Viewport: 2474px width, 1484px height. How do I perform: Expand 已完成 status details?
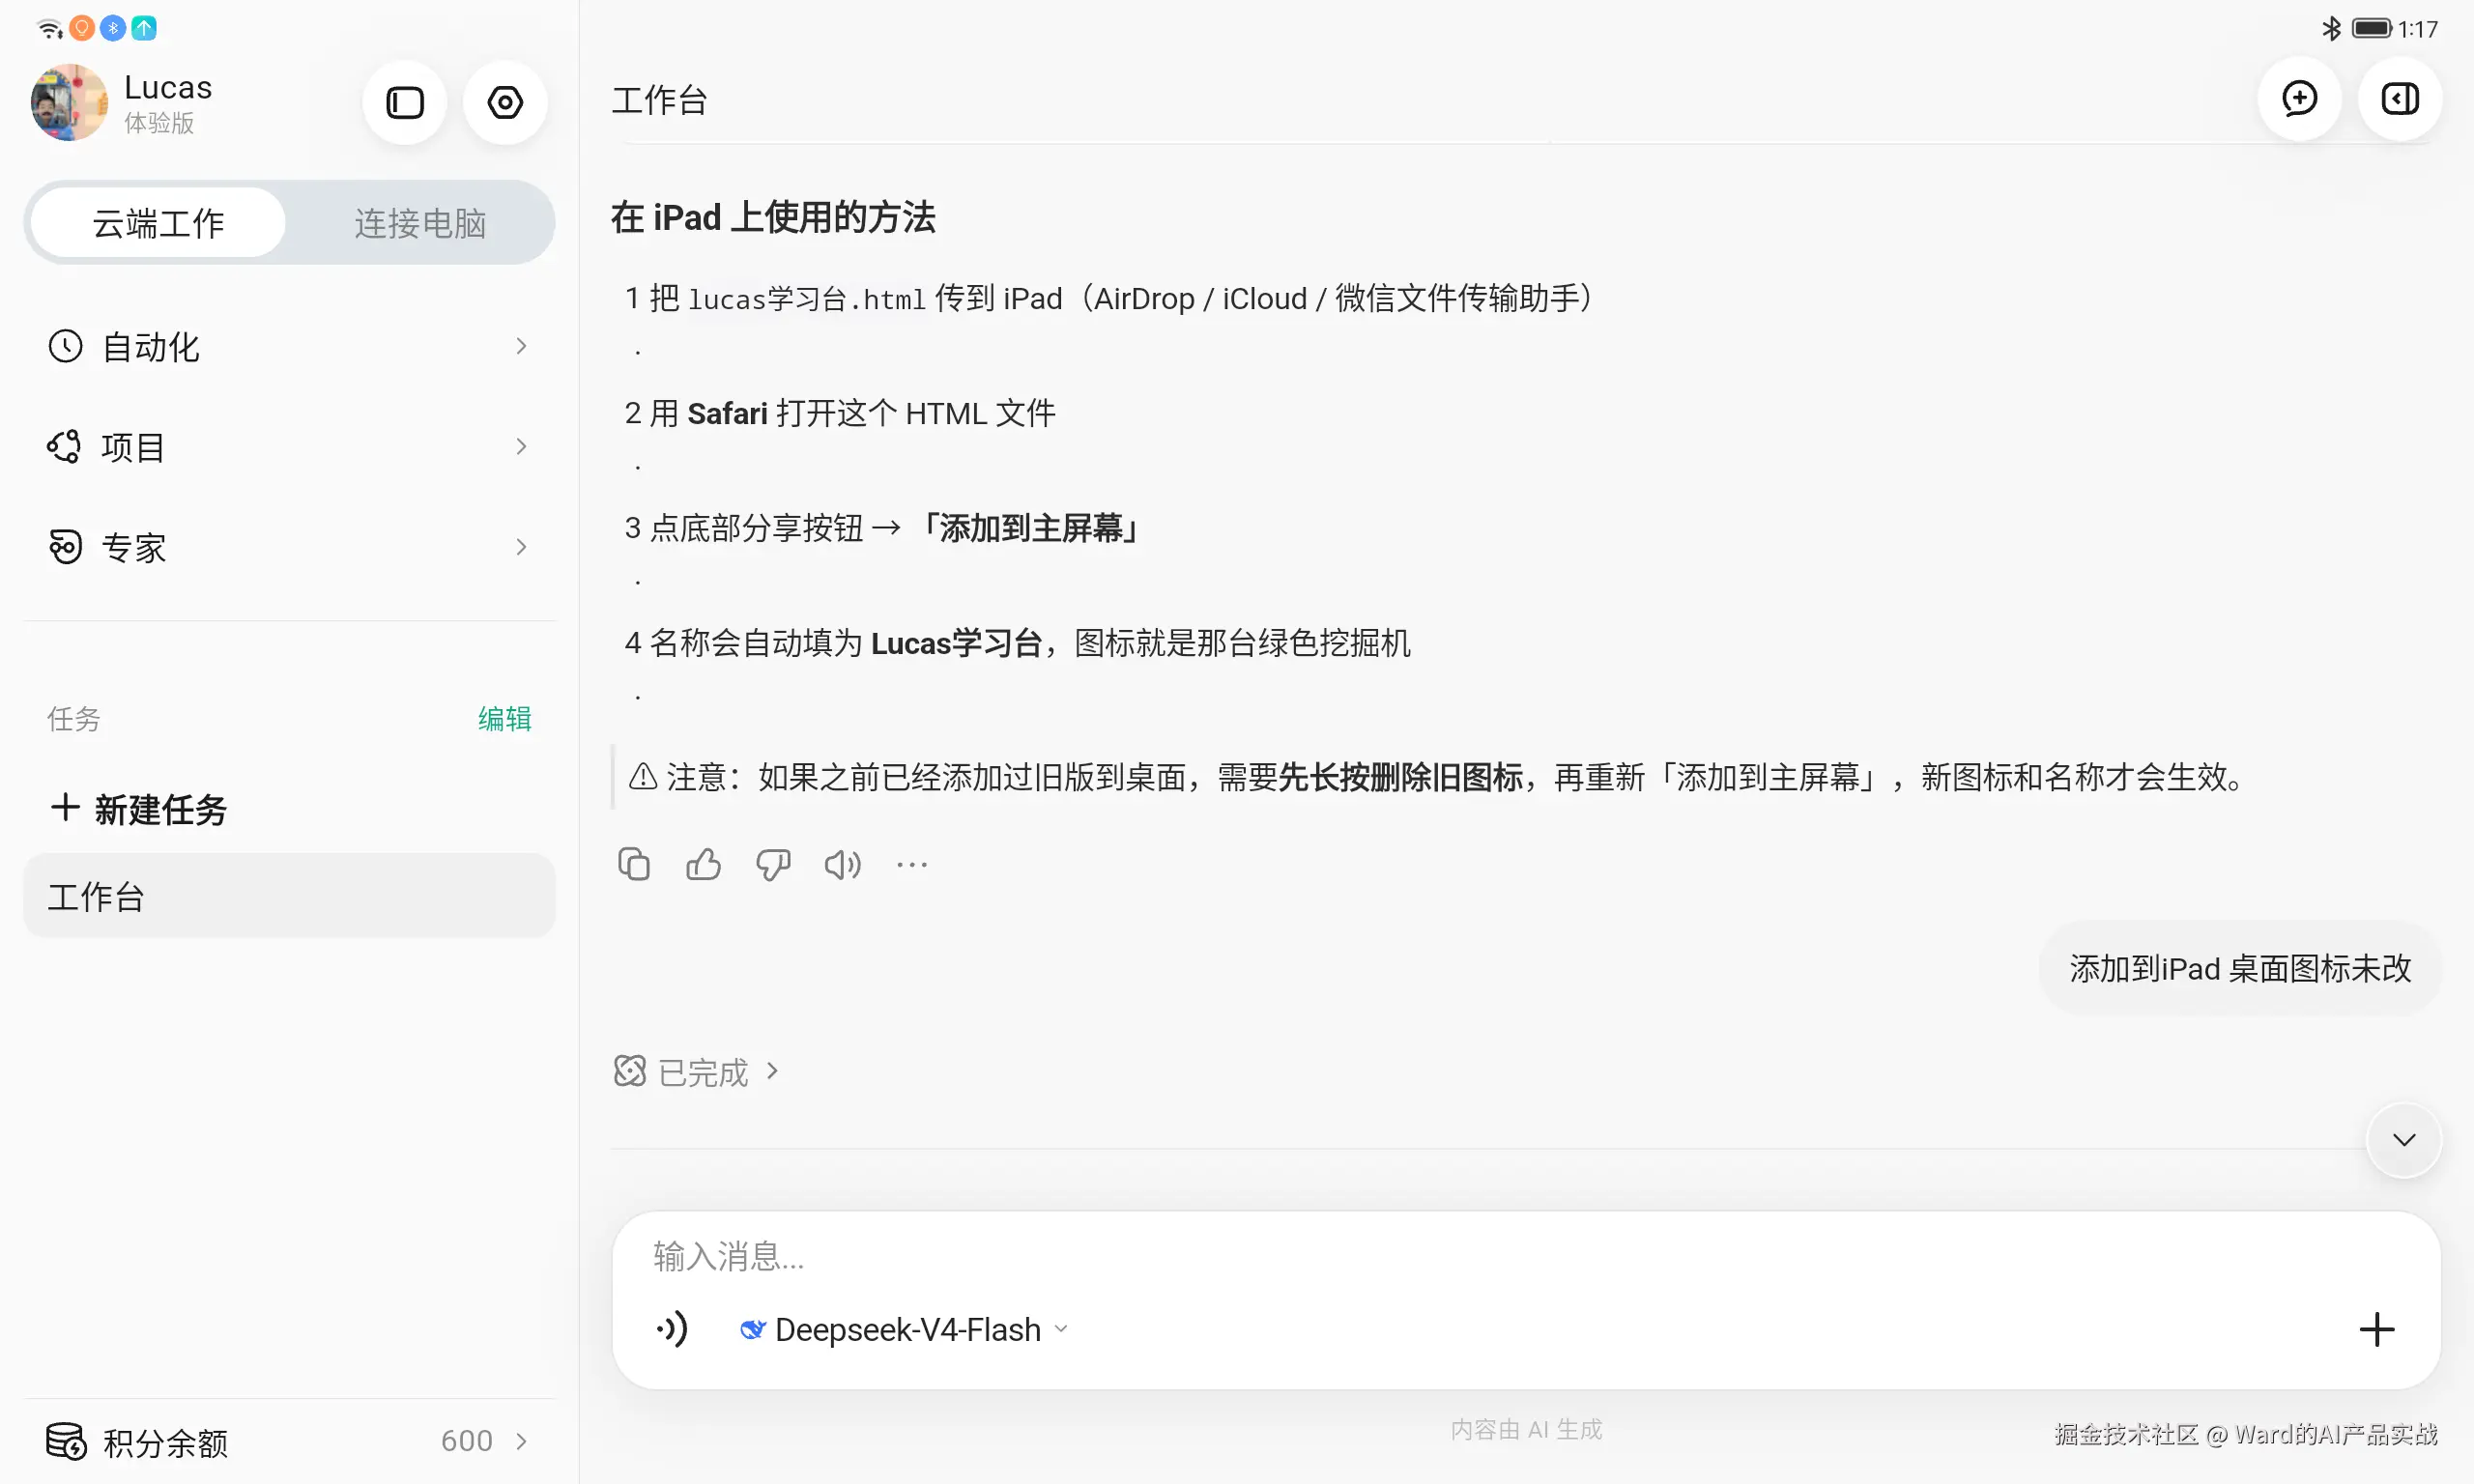pyautogui.click(x=697, y=1072)
